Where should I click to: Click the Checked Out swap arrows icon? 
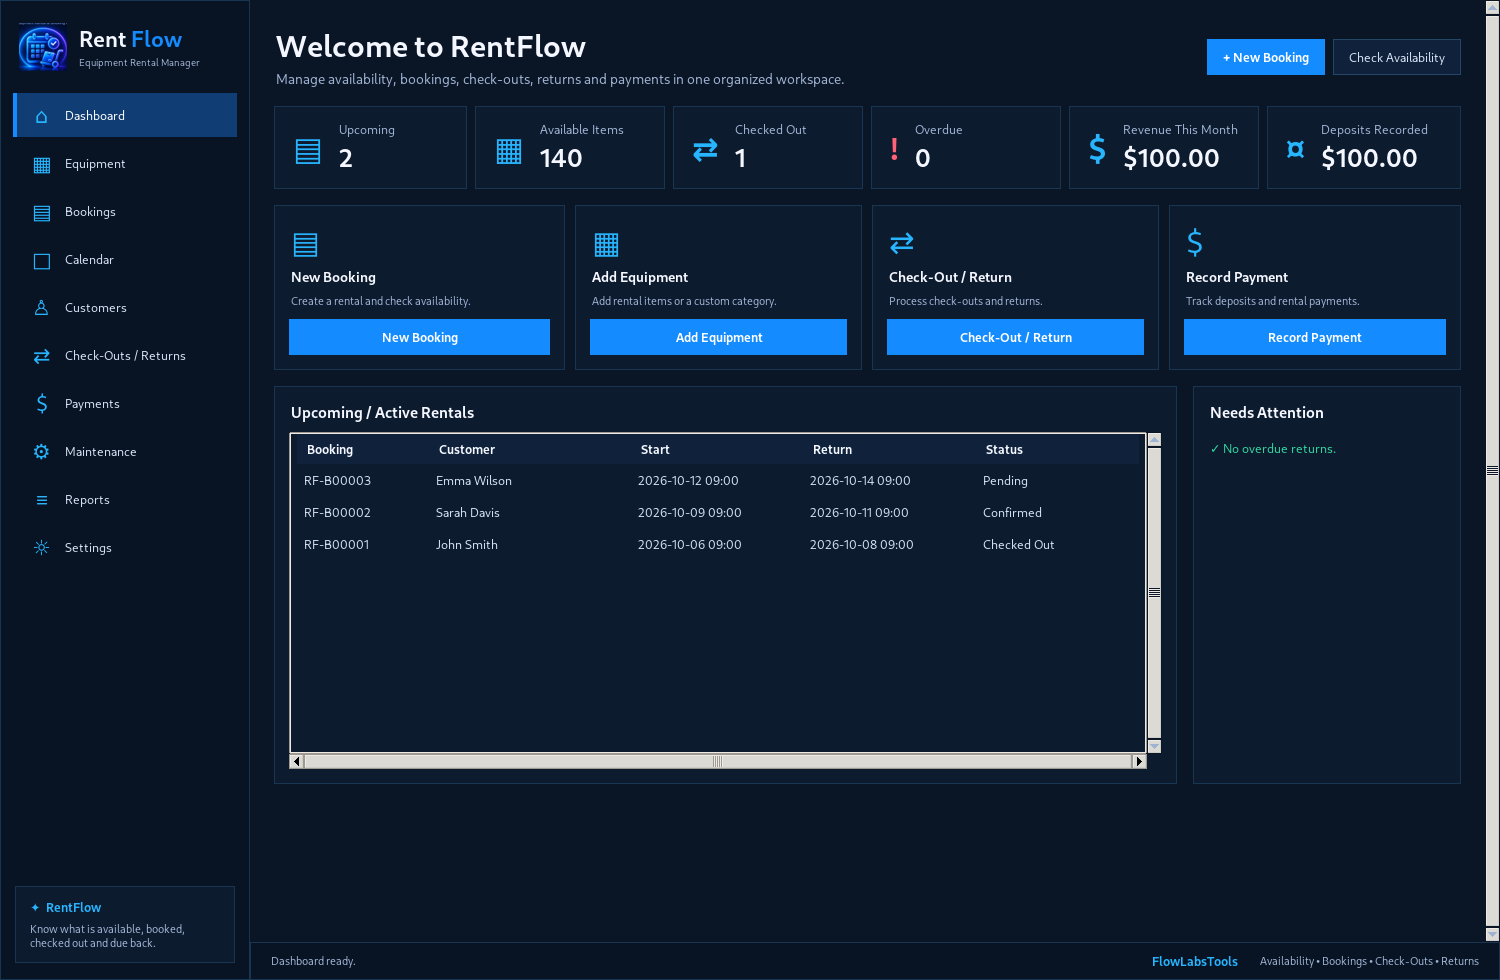[x=705, y=150]
